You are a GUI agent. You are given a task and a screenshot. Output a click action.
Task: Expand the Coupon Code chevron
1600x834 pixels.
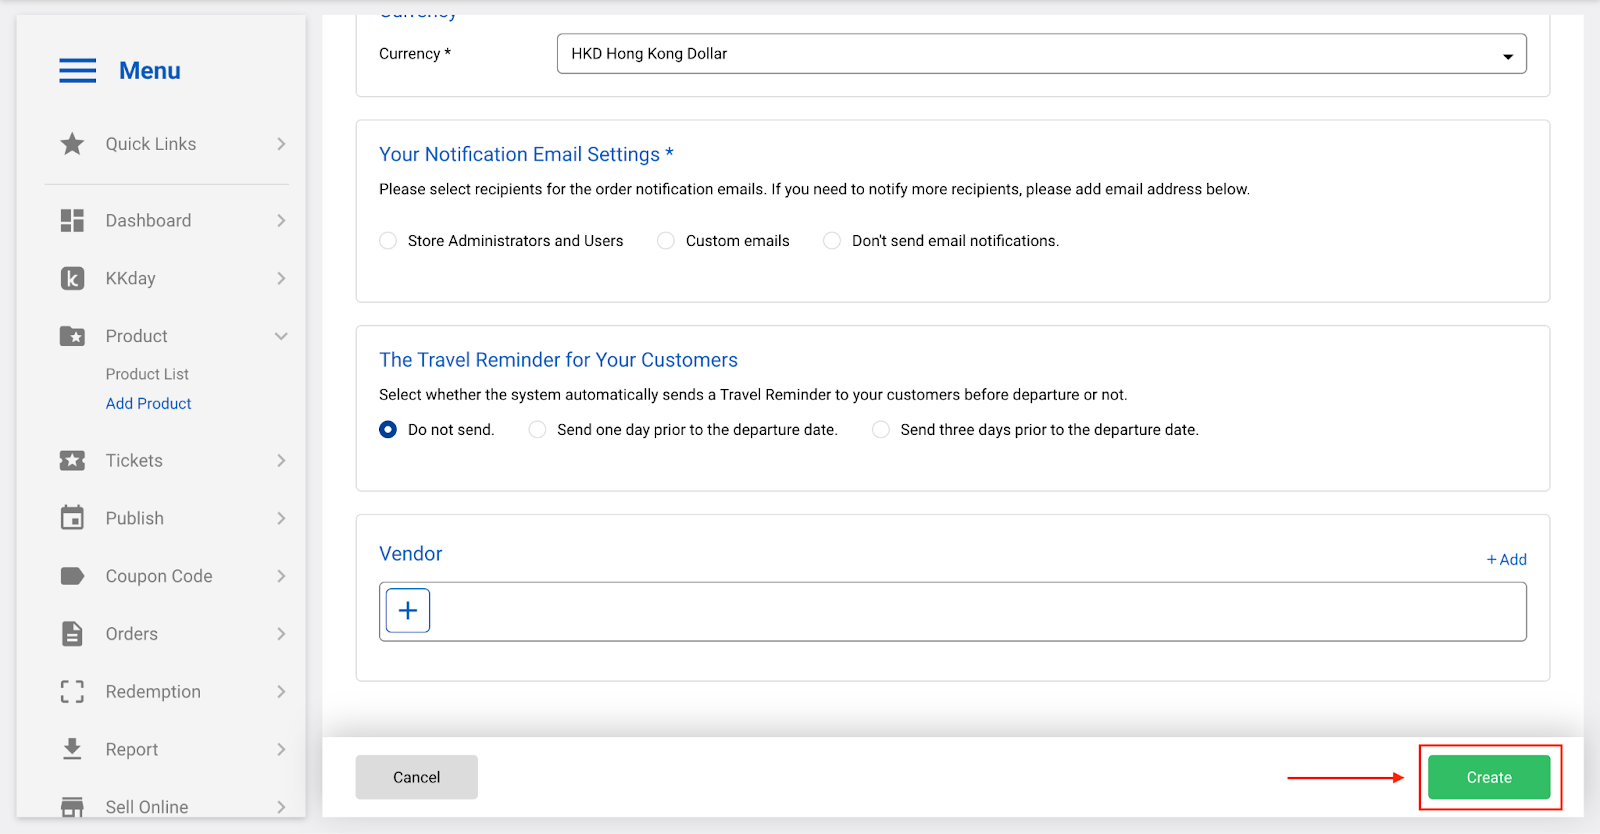click(281, 576)
